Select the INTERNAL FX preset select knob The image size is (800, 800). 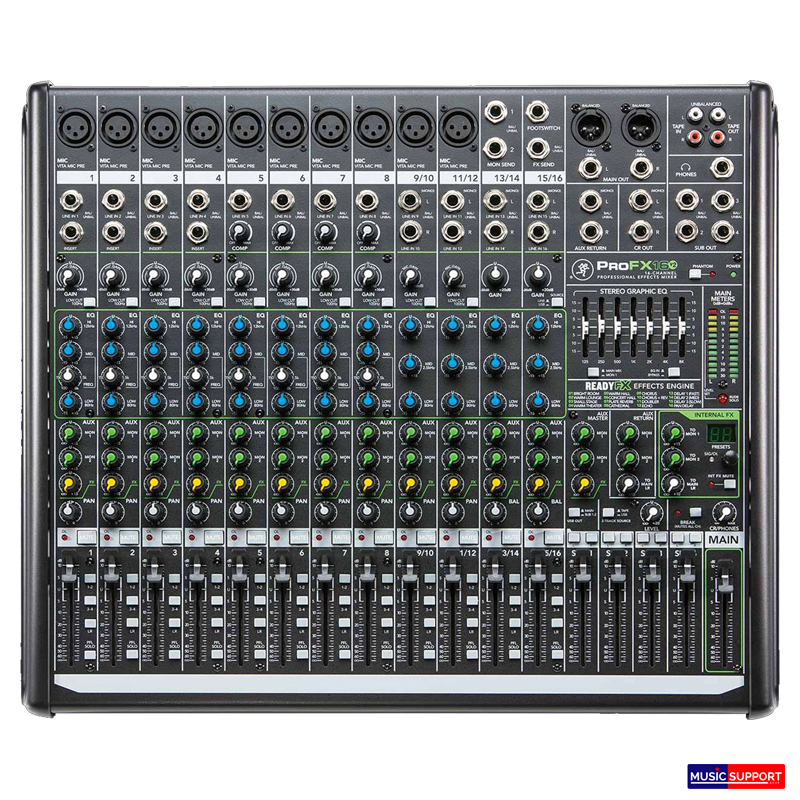(730, 459)
